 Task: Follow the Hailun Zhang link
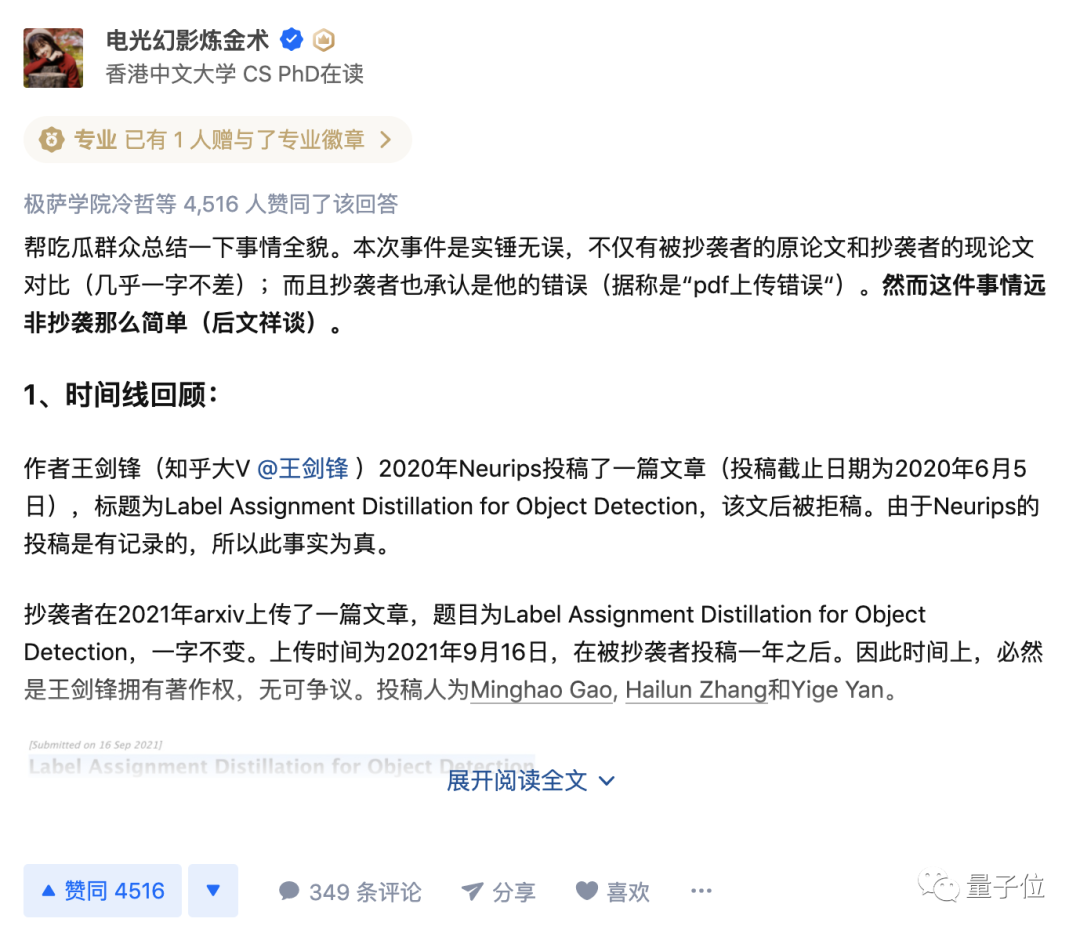pos(696,689)
